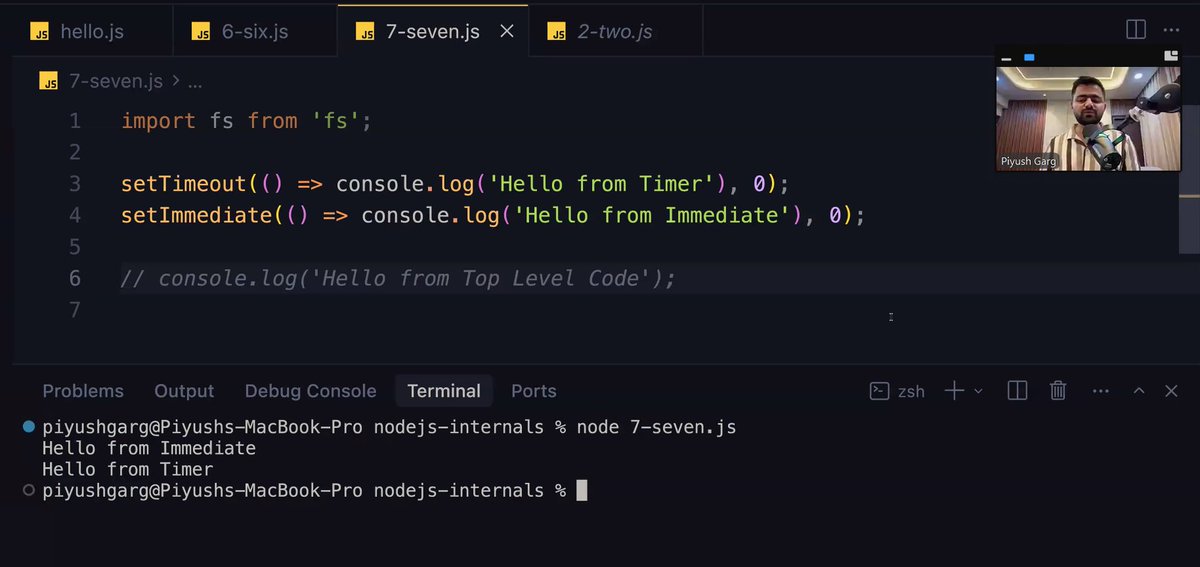Click the commented console.log line 6
Screen dimensions: 1200x567
coord(398,278)
